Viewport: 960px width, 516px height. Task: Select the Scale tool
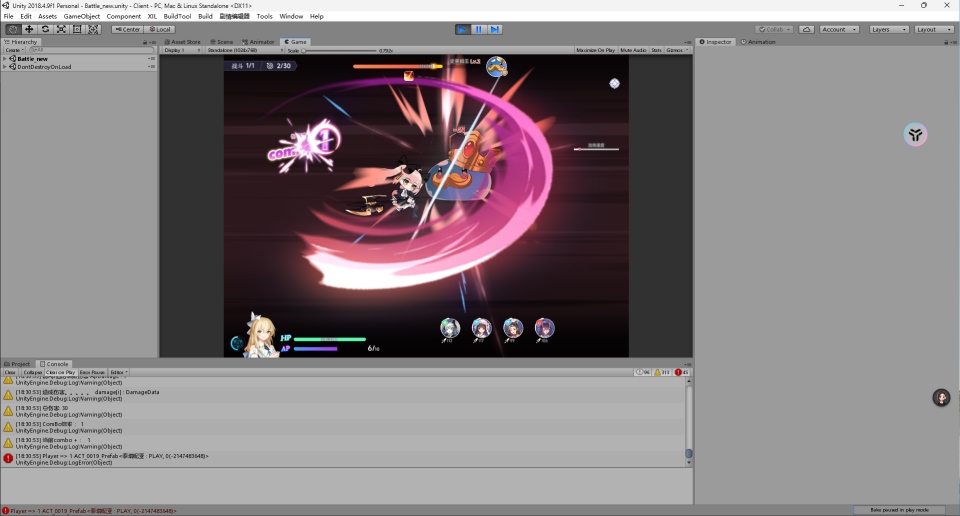(61, 29)
